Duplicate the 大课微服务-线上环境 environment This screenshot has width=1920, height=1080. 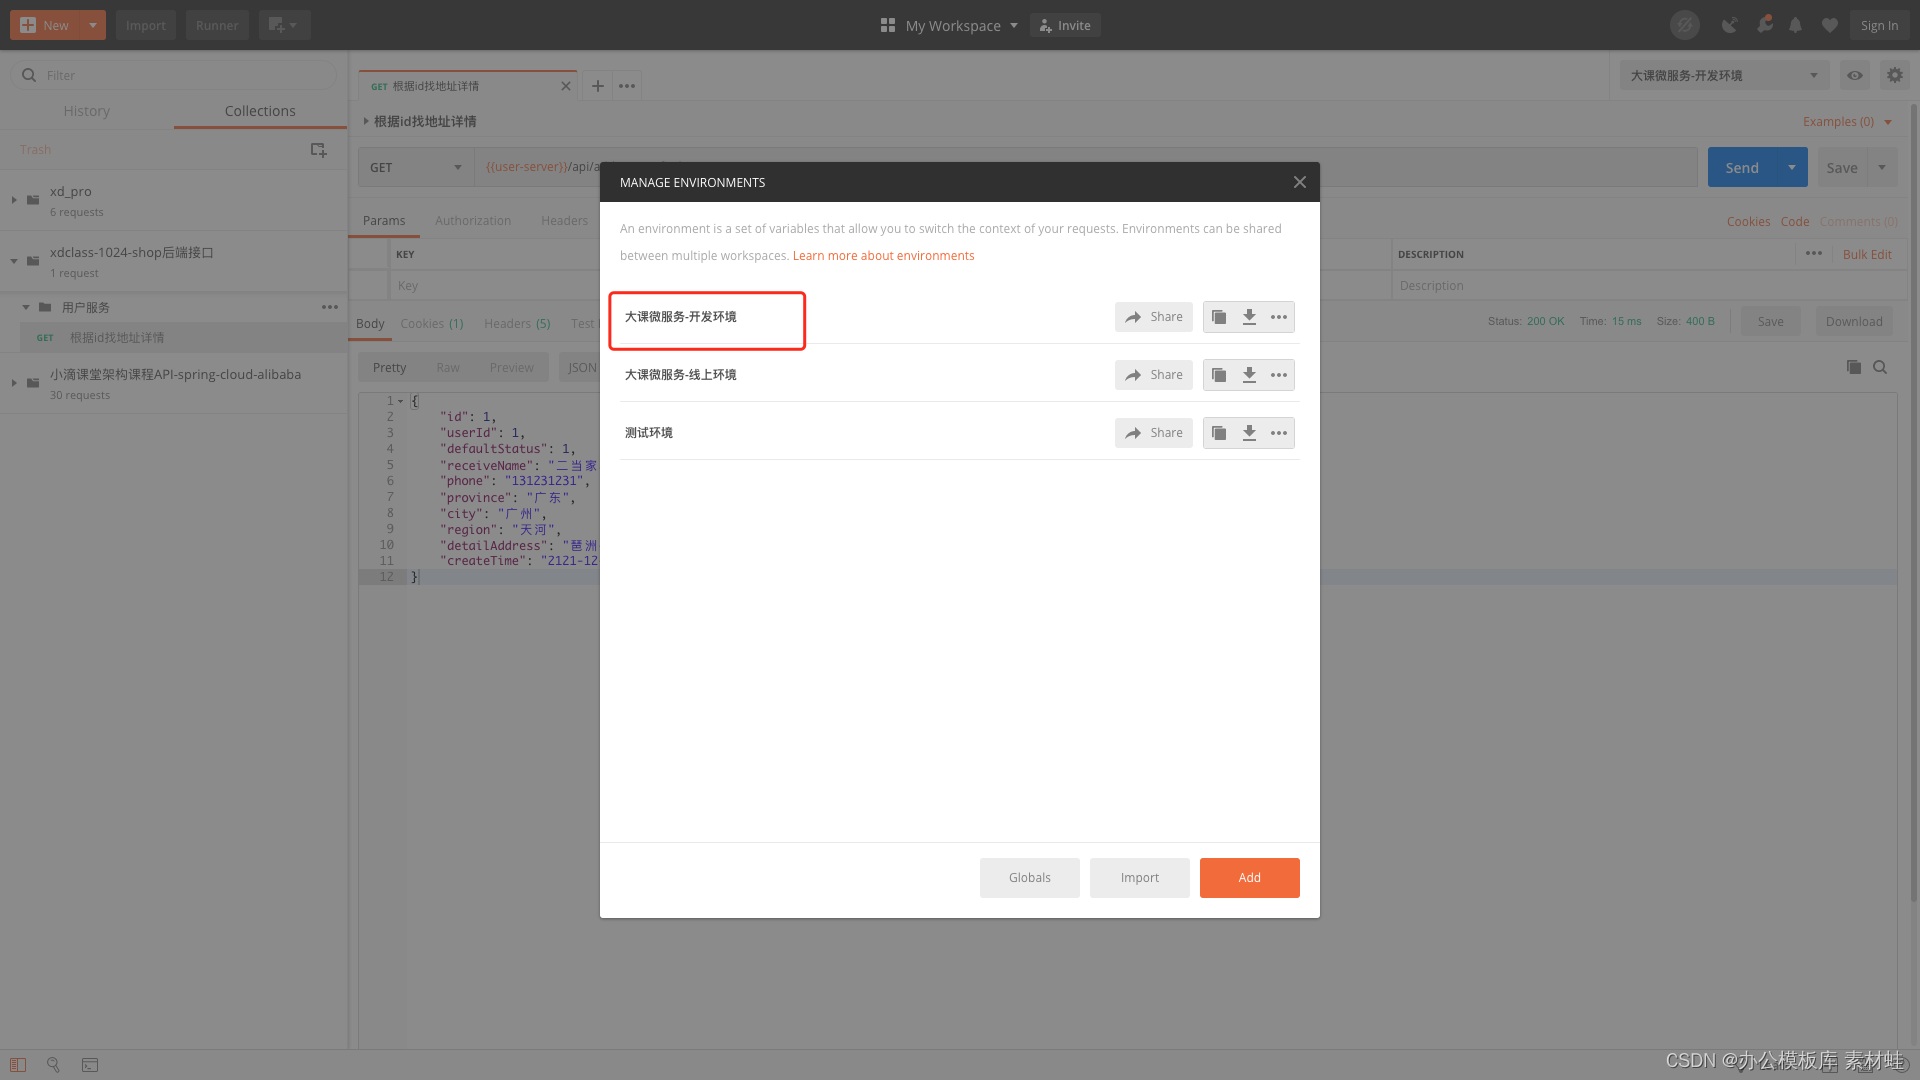pos(1219,375)
